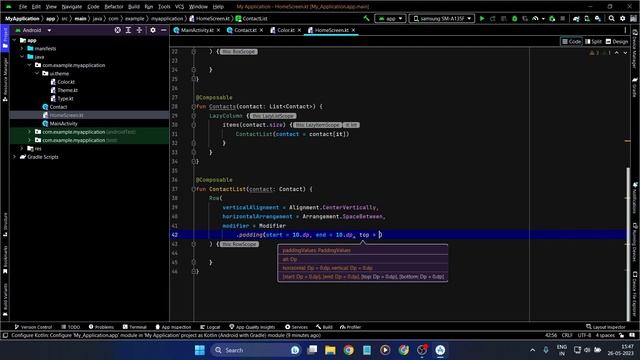Image resolution: width=640 pixels, height=360 pixels.
Task: Open the samsung SM-A135F device dropdown
Action: [x=442, y=18]
